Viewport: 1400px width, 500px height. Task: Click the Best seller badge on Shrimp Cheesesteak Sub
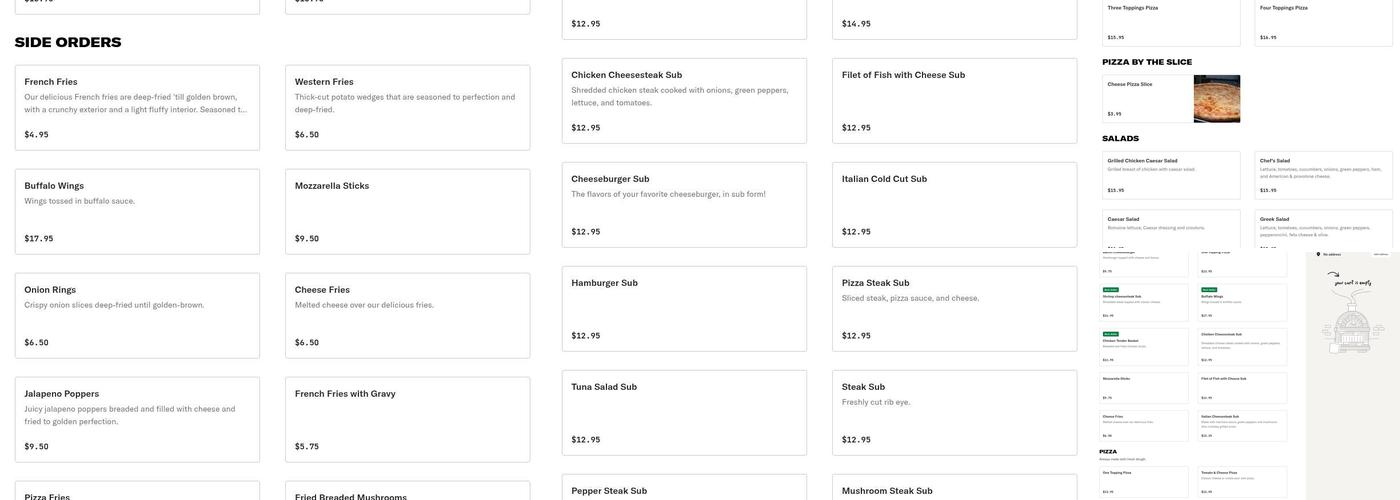[x=1109, y=290]
